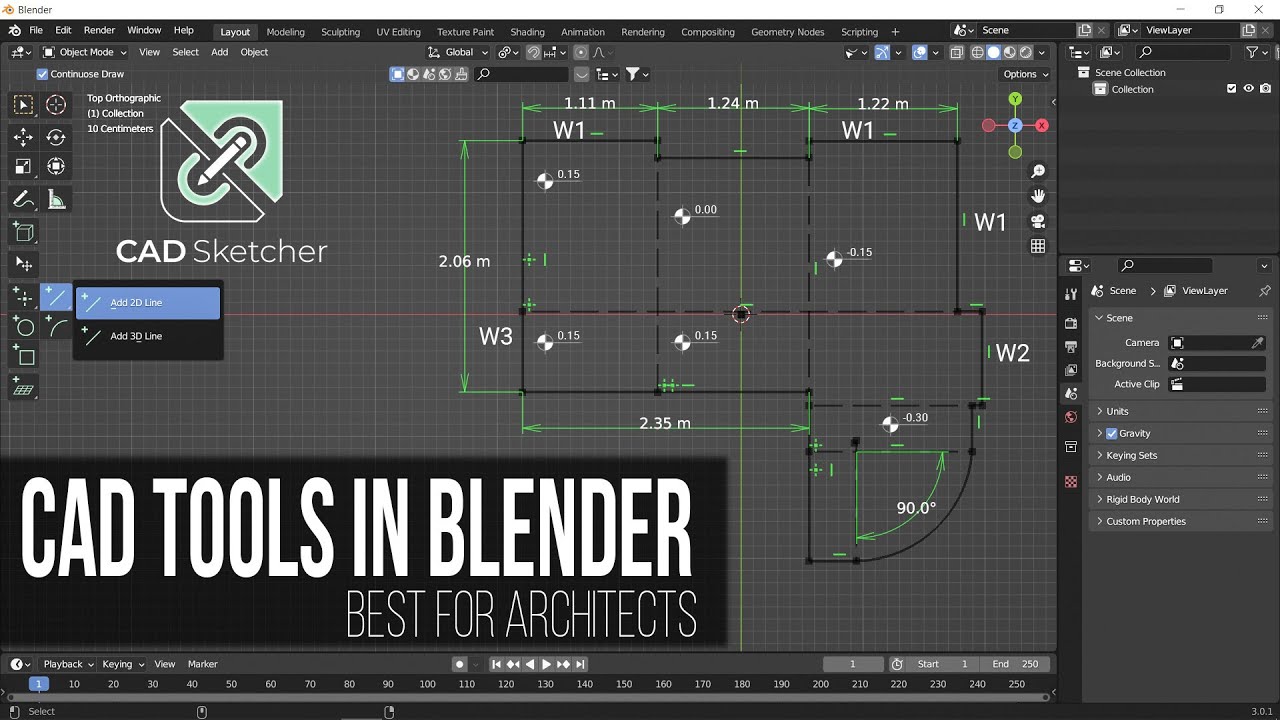Play the animation forward

pos(546,664)
